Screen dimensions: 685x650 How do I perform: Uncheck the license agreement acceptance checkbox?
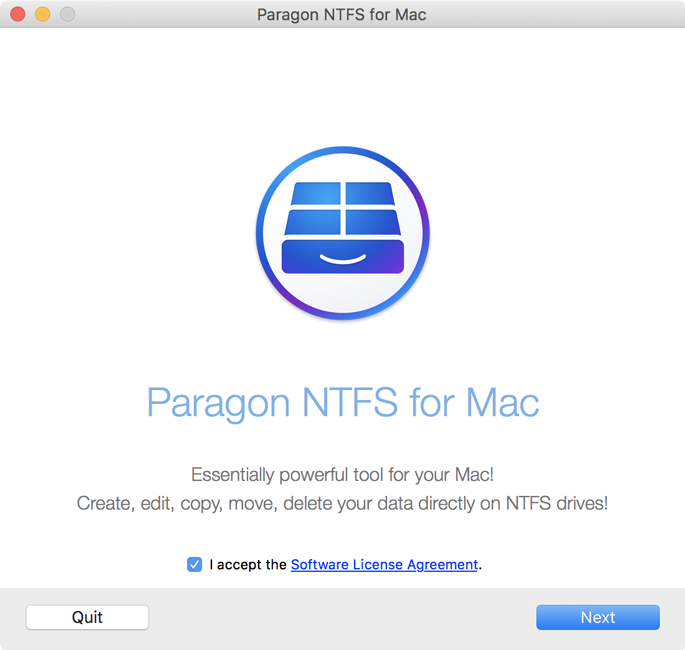[x=194, y=564]
